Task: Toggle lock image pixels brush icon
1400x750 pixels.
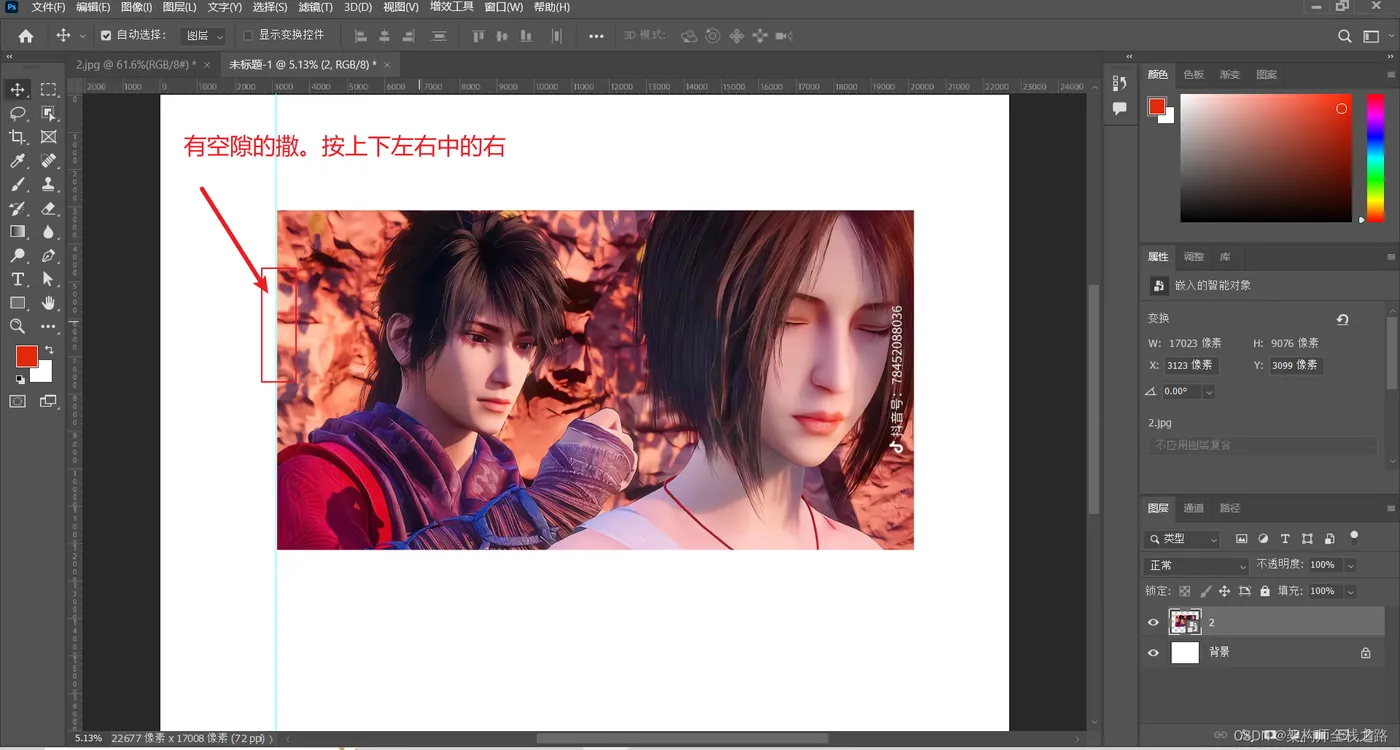Action: tap(1205, 591)
